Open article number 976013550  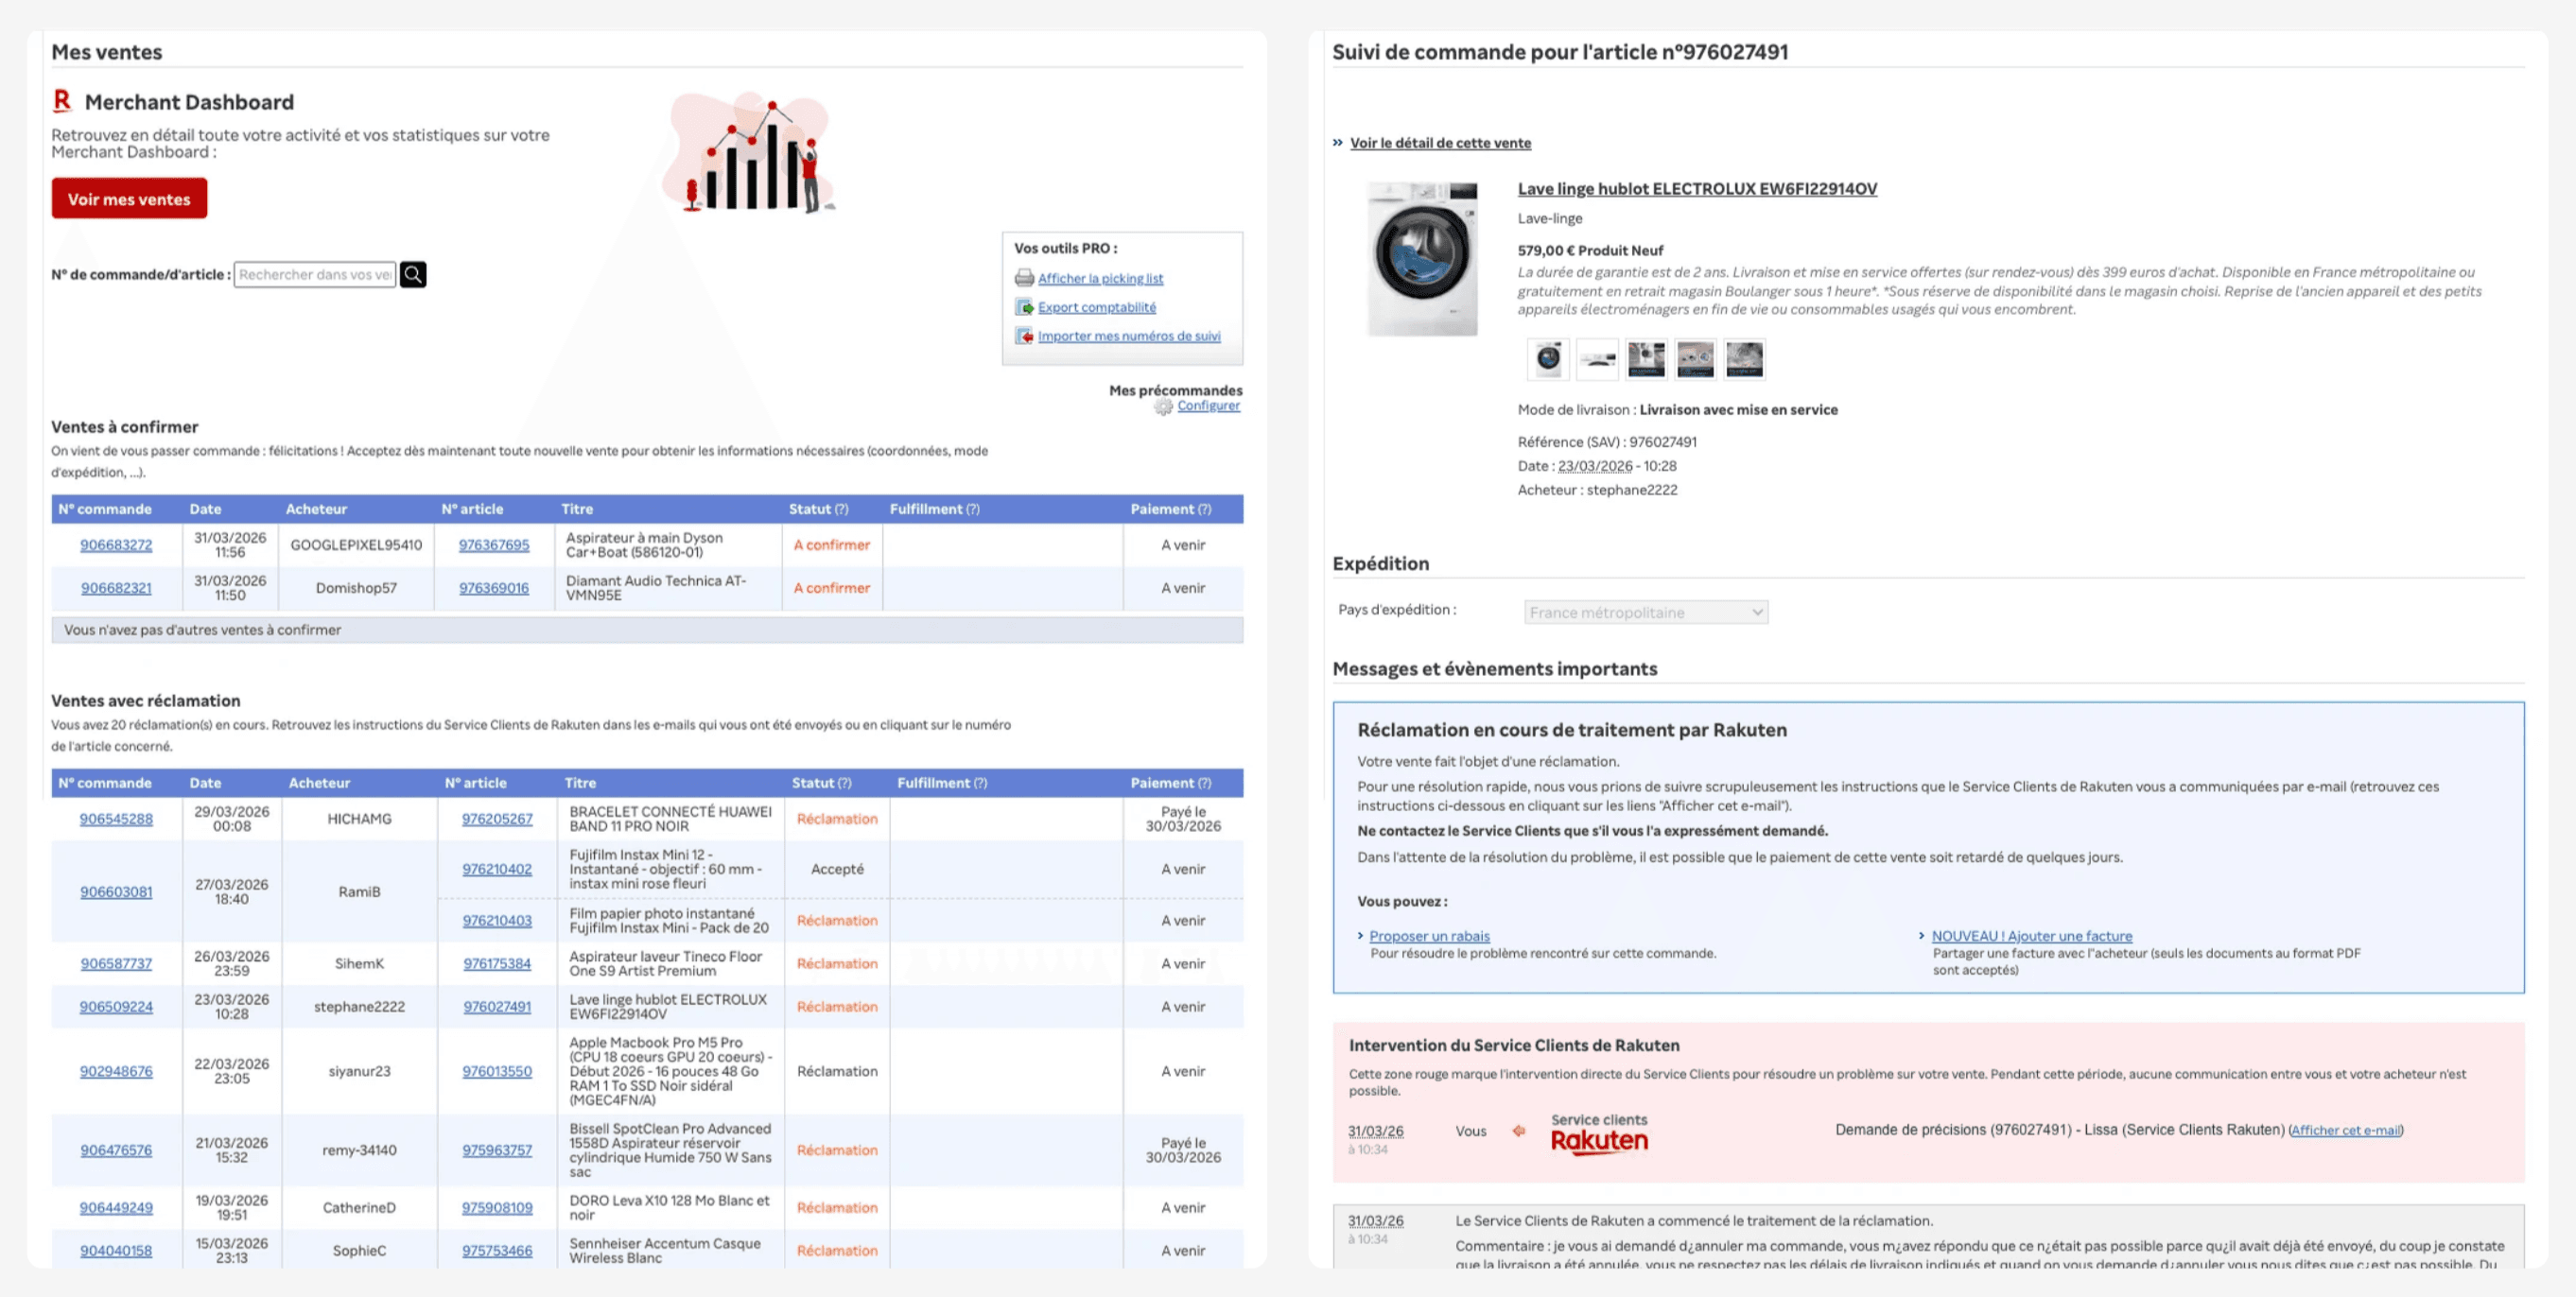point(497,1071)
